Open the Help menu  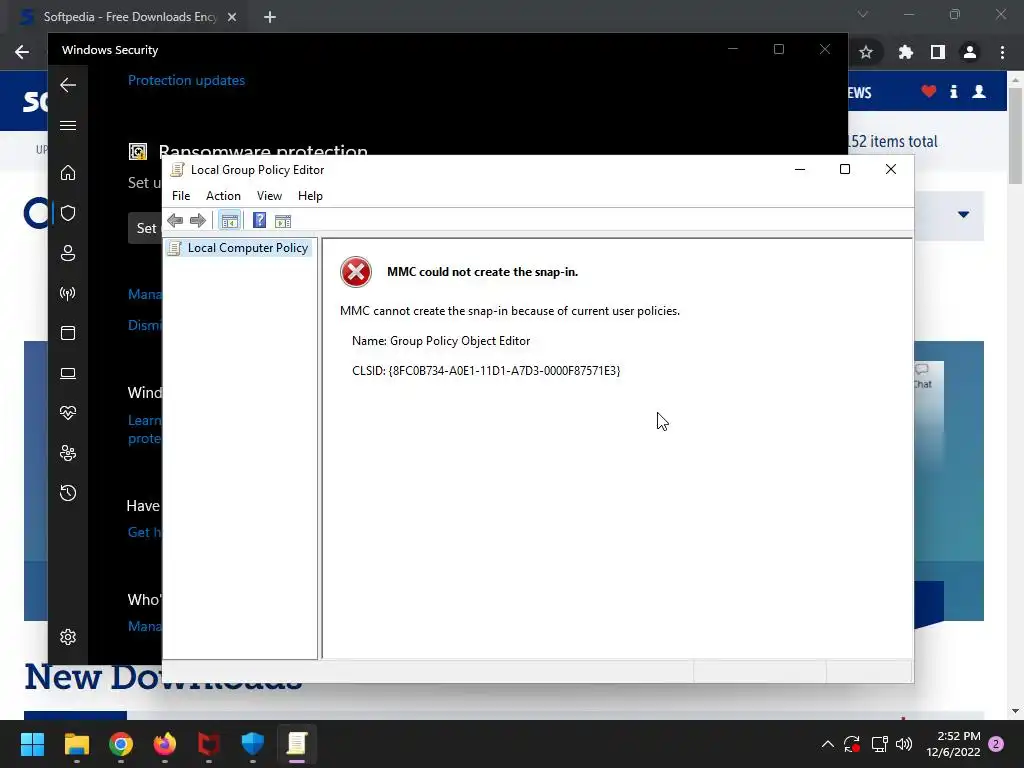coord(310,196)
